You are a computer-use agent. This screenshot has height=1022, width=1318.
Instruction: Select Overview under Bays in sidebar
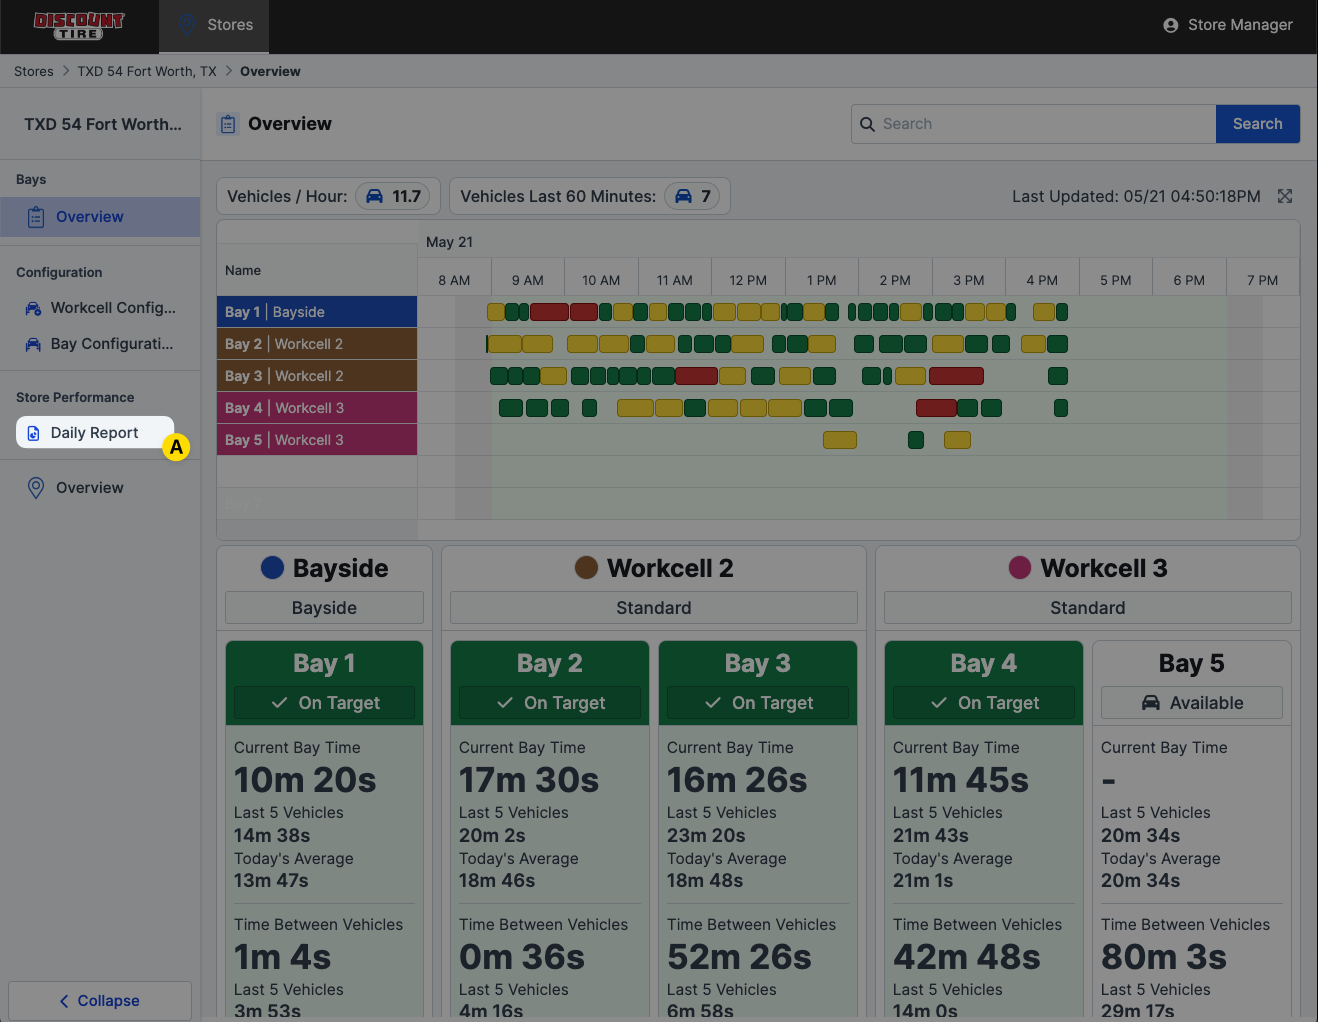pyautogui.click(x=90, y=217)
